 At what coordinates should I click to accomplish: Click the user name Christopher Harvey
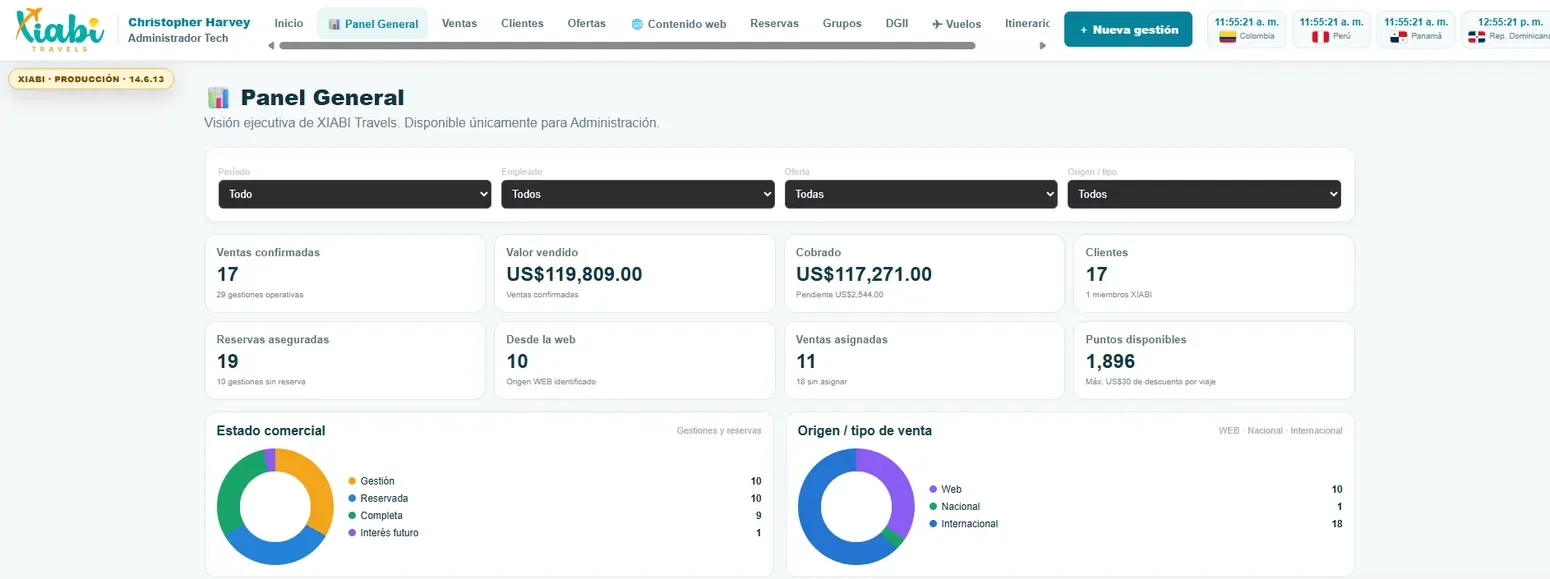189,22
